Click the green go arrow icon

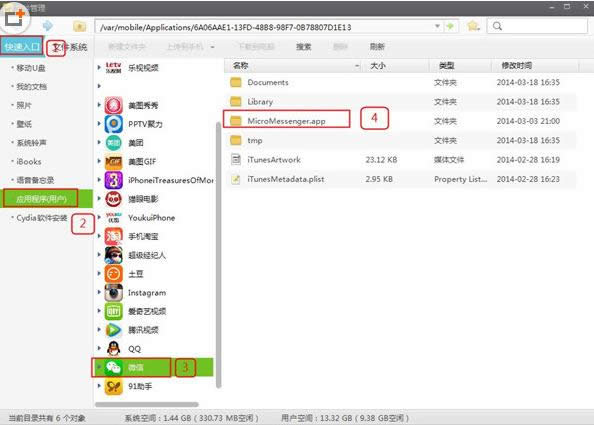click(x=450, y=26)
